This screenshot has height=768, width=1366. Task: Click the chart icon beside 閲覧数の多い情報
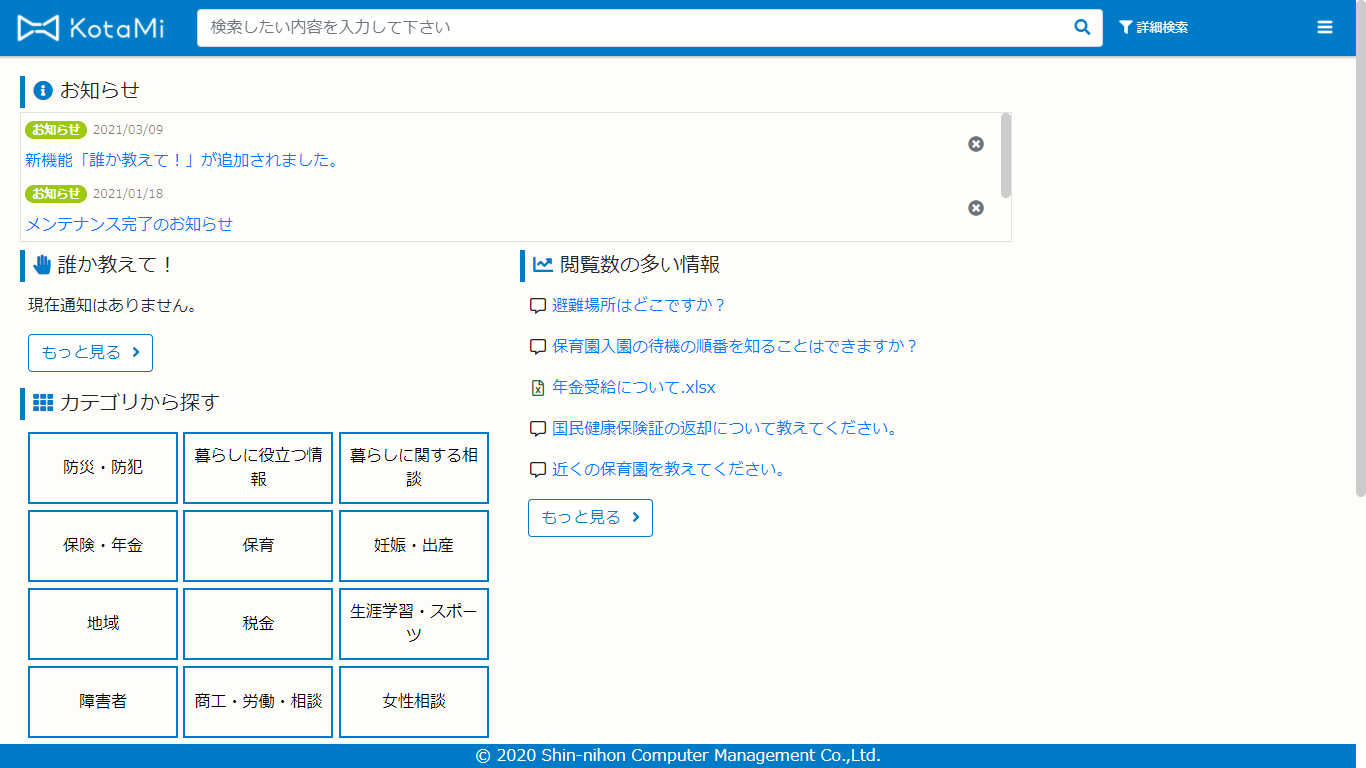[x=543, y=264]
